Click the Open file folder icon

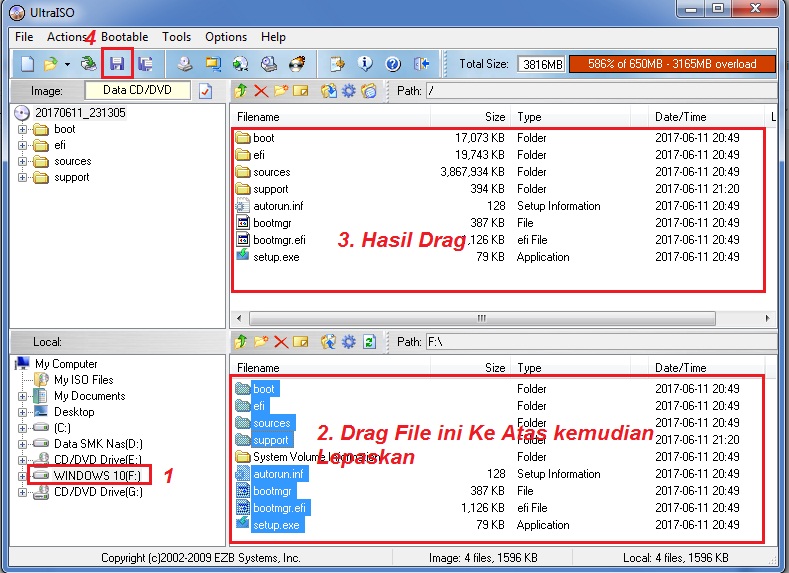click(x=50, y=64)
